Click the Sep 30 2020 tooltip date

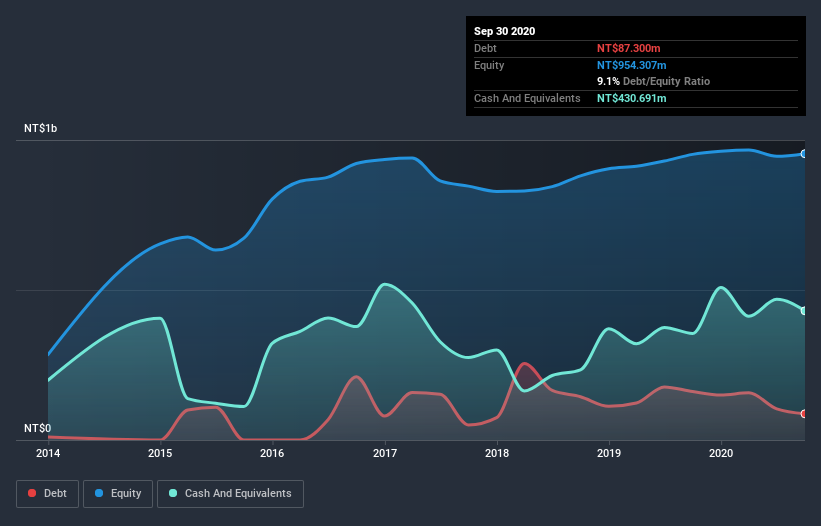click(x=505, y=31)
